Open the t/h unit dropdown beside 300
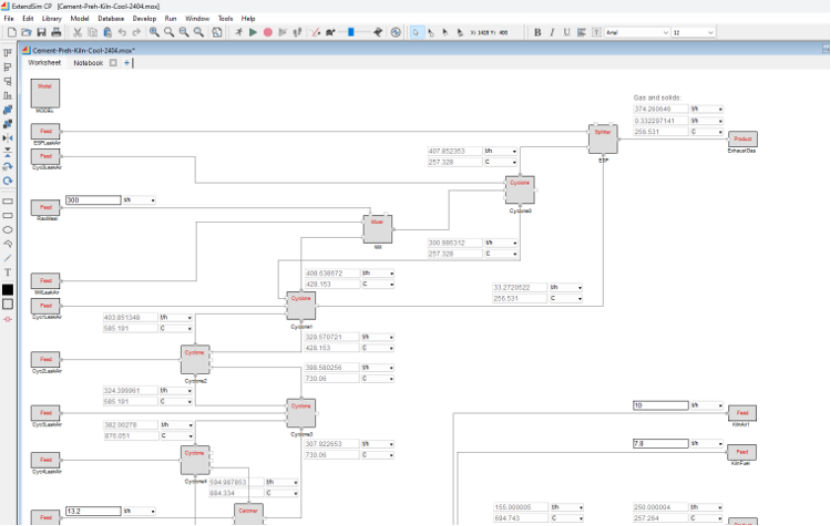The width and height of the screenshot is (831, 526). (139, 200)
